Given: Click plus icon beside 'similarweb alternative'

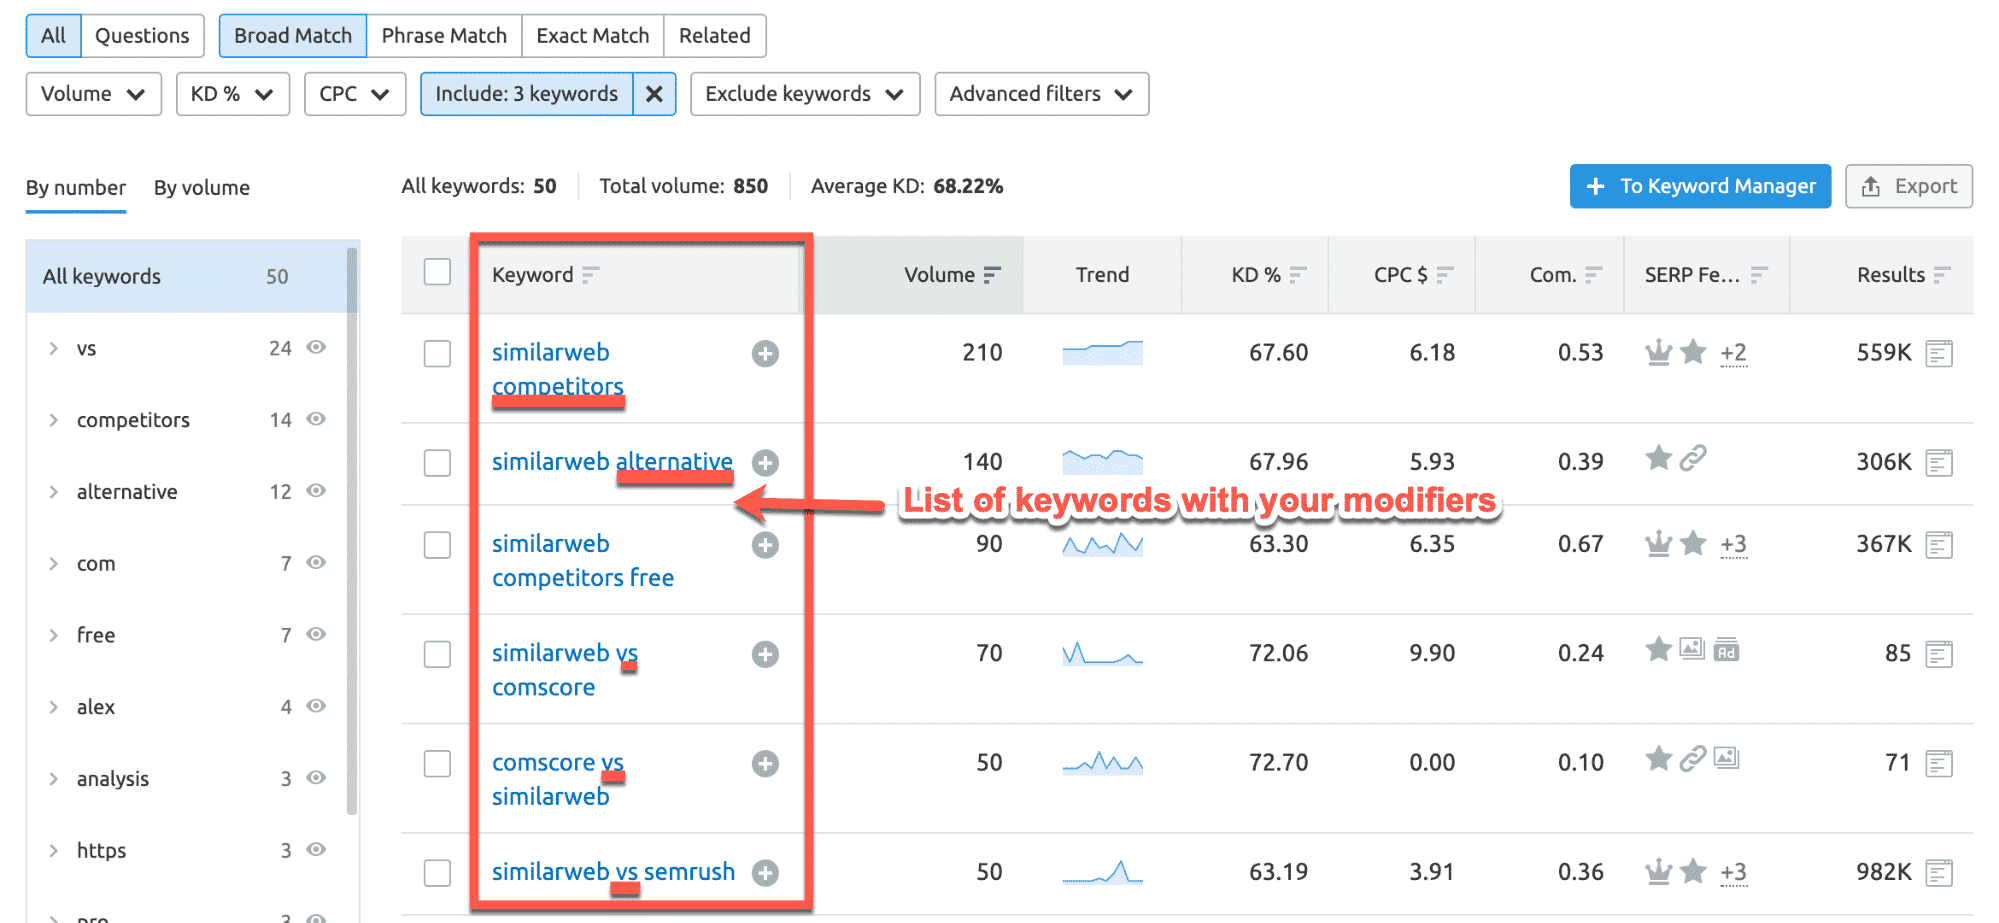Looking at the screenshot, I should pyautogui.click(x=765, y=463).
